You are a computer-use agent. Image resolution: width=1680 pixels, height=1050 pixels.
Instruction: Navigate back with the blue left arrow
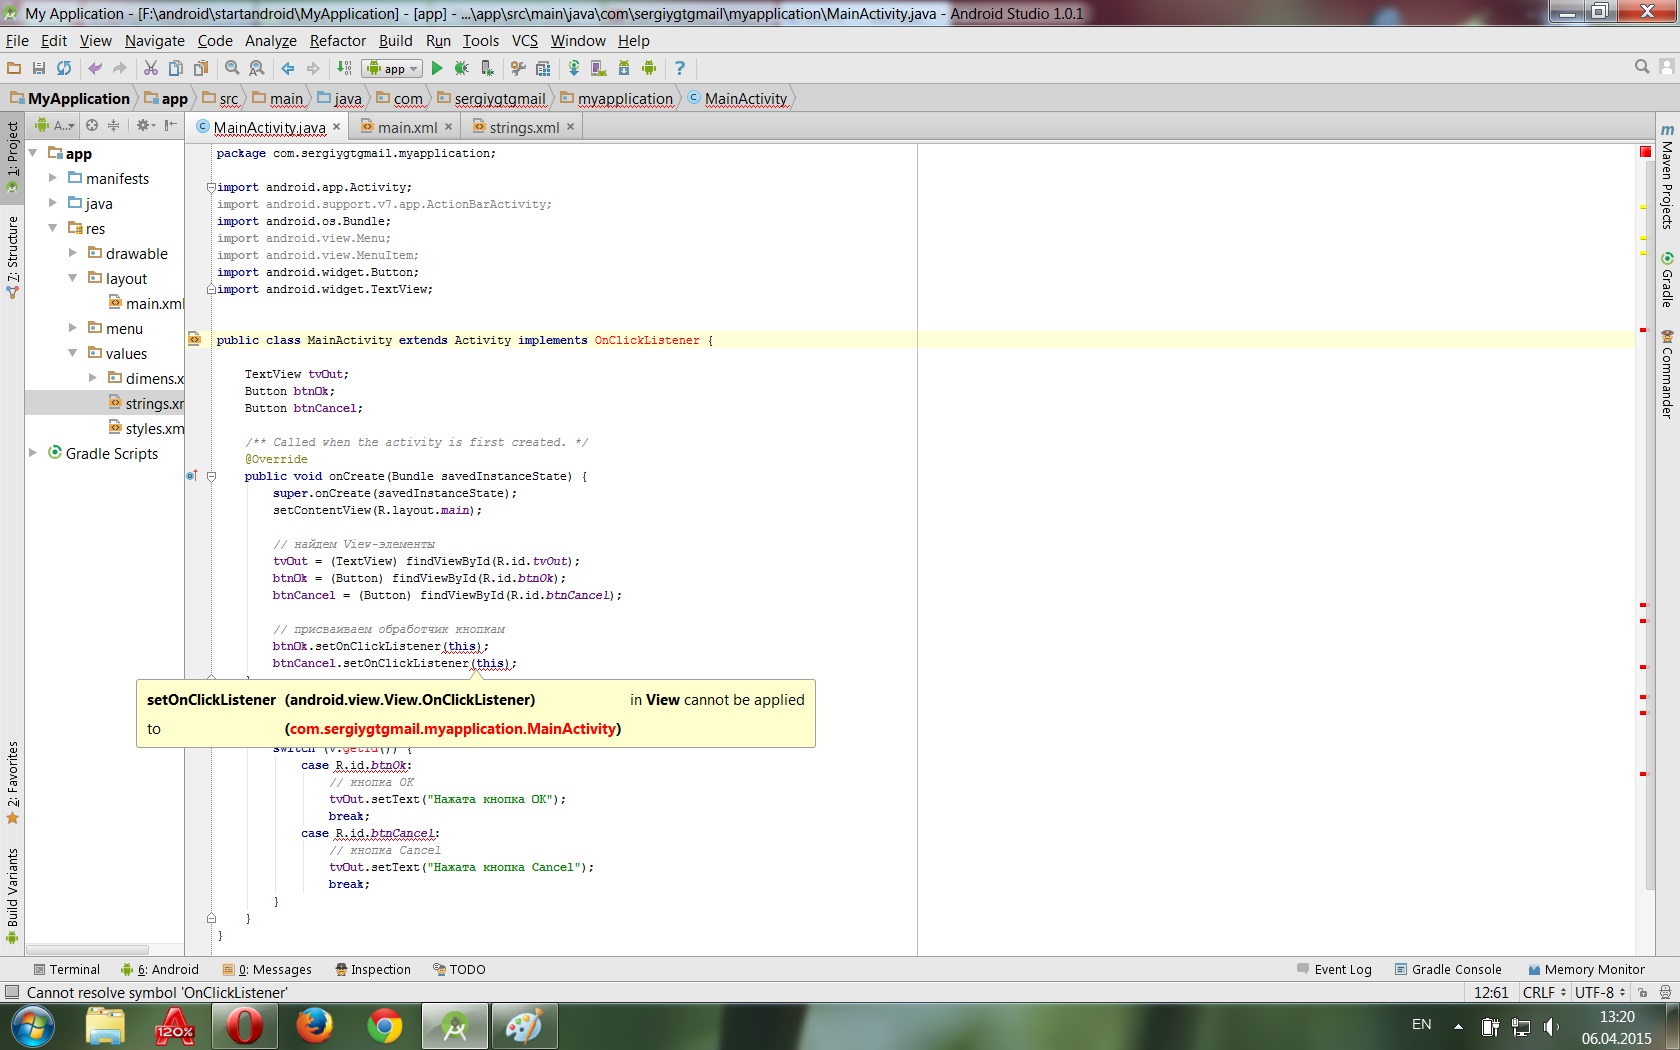tap(288, 68)
